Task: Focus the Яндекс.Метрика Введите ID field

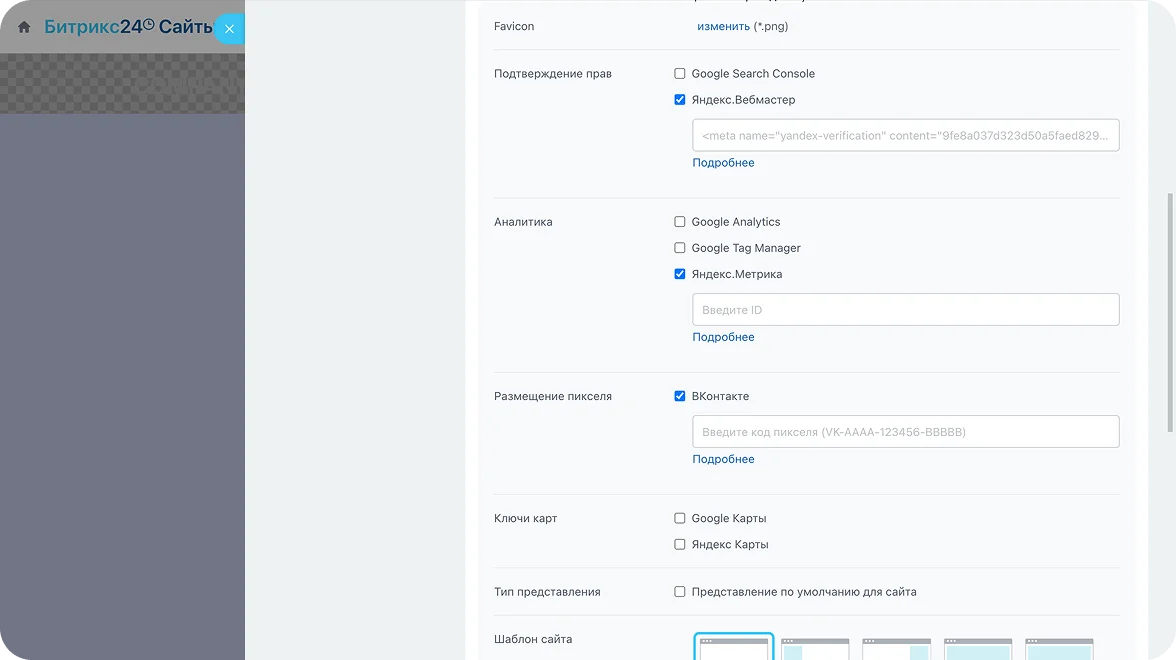Action: pos(905,310)
